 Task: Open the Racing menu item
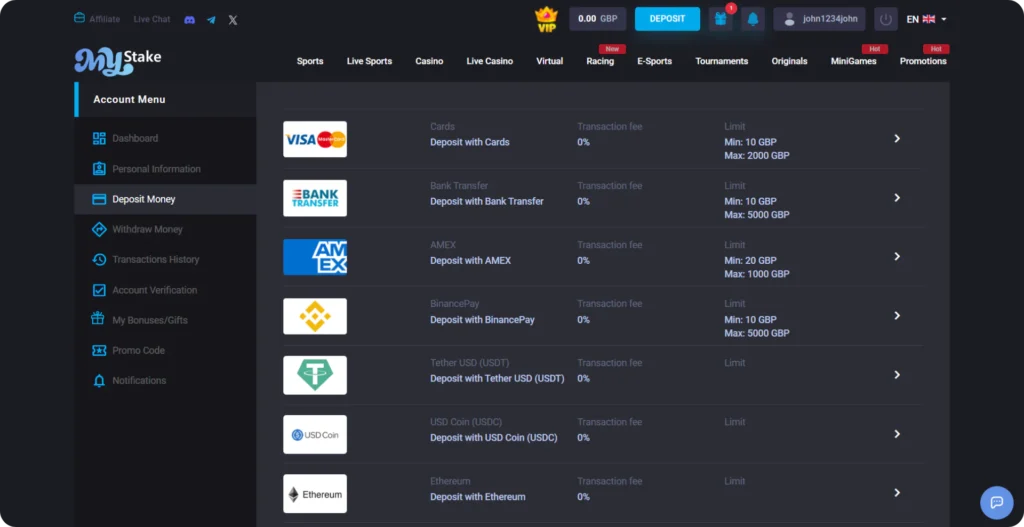point(600,61)
